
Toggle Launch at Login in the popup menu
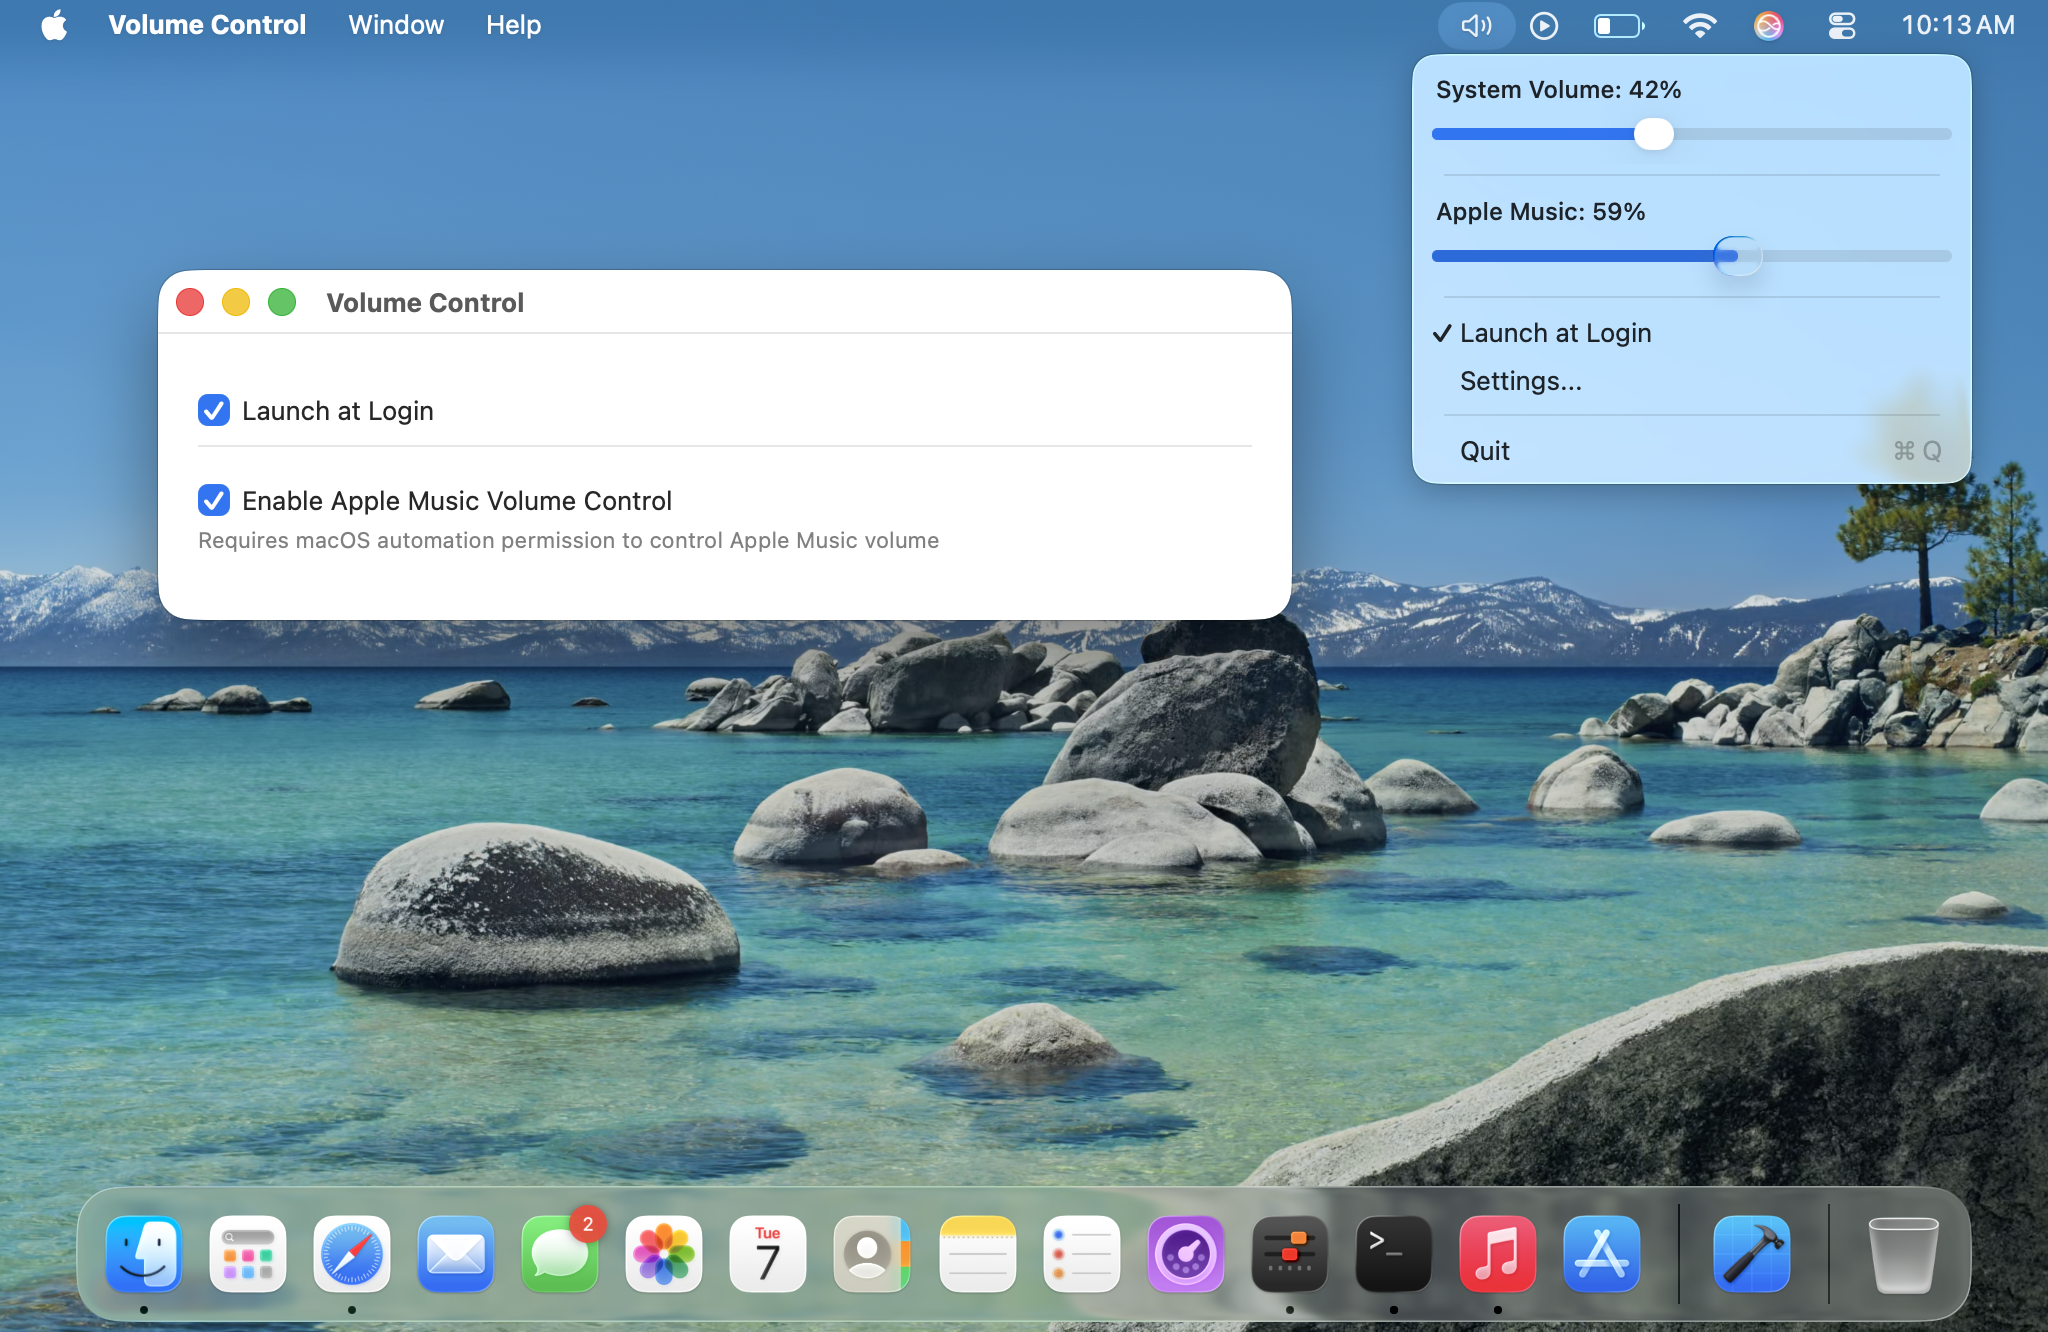point(1556,333)
